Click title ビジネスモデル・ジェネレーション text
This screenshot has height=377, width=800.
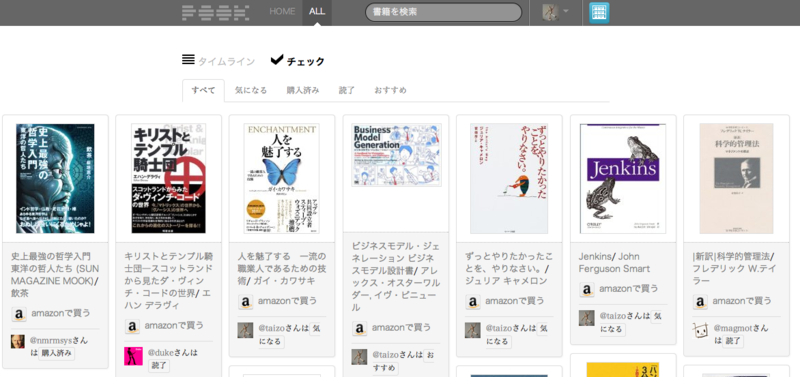pyautogui.click(x=396, y=276)
